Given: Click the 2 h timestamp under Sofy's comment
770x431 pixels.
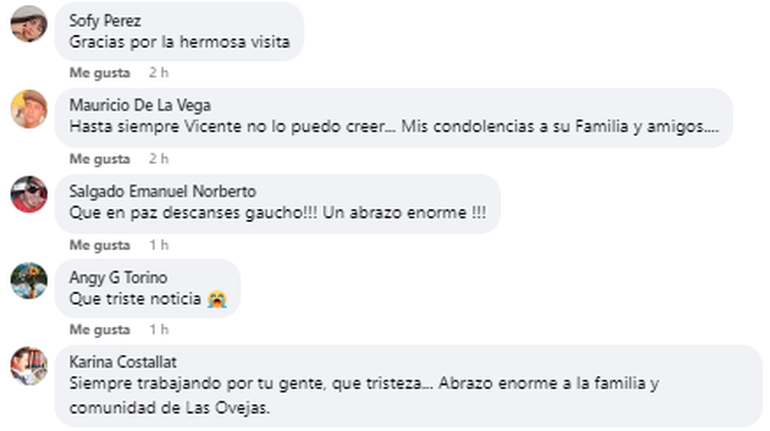Looking at the screenshot, I should pos(159,73).
